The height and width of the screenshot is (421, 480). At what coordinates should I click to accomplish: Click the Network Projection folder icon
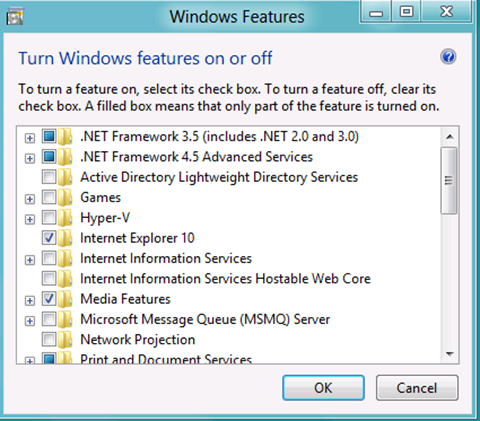pyautogui.click(x=65, y=340)
